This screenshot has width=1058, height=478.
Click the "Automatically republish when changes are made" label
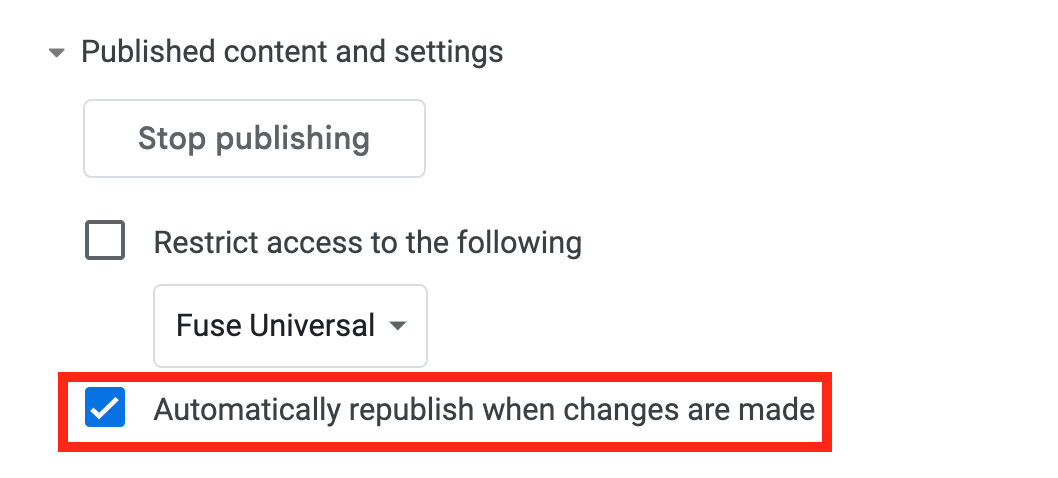[x=484, y=409]
